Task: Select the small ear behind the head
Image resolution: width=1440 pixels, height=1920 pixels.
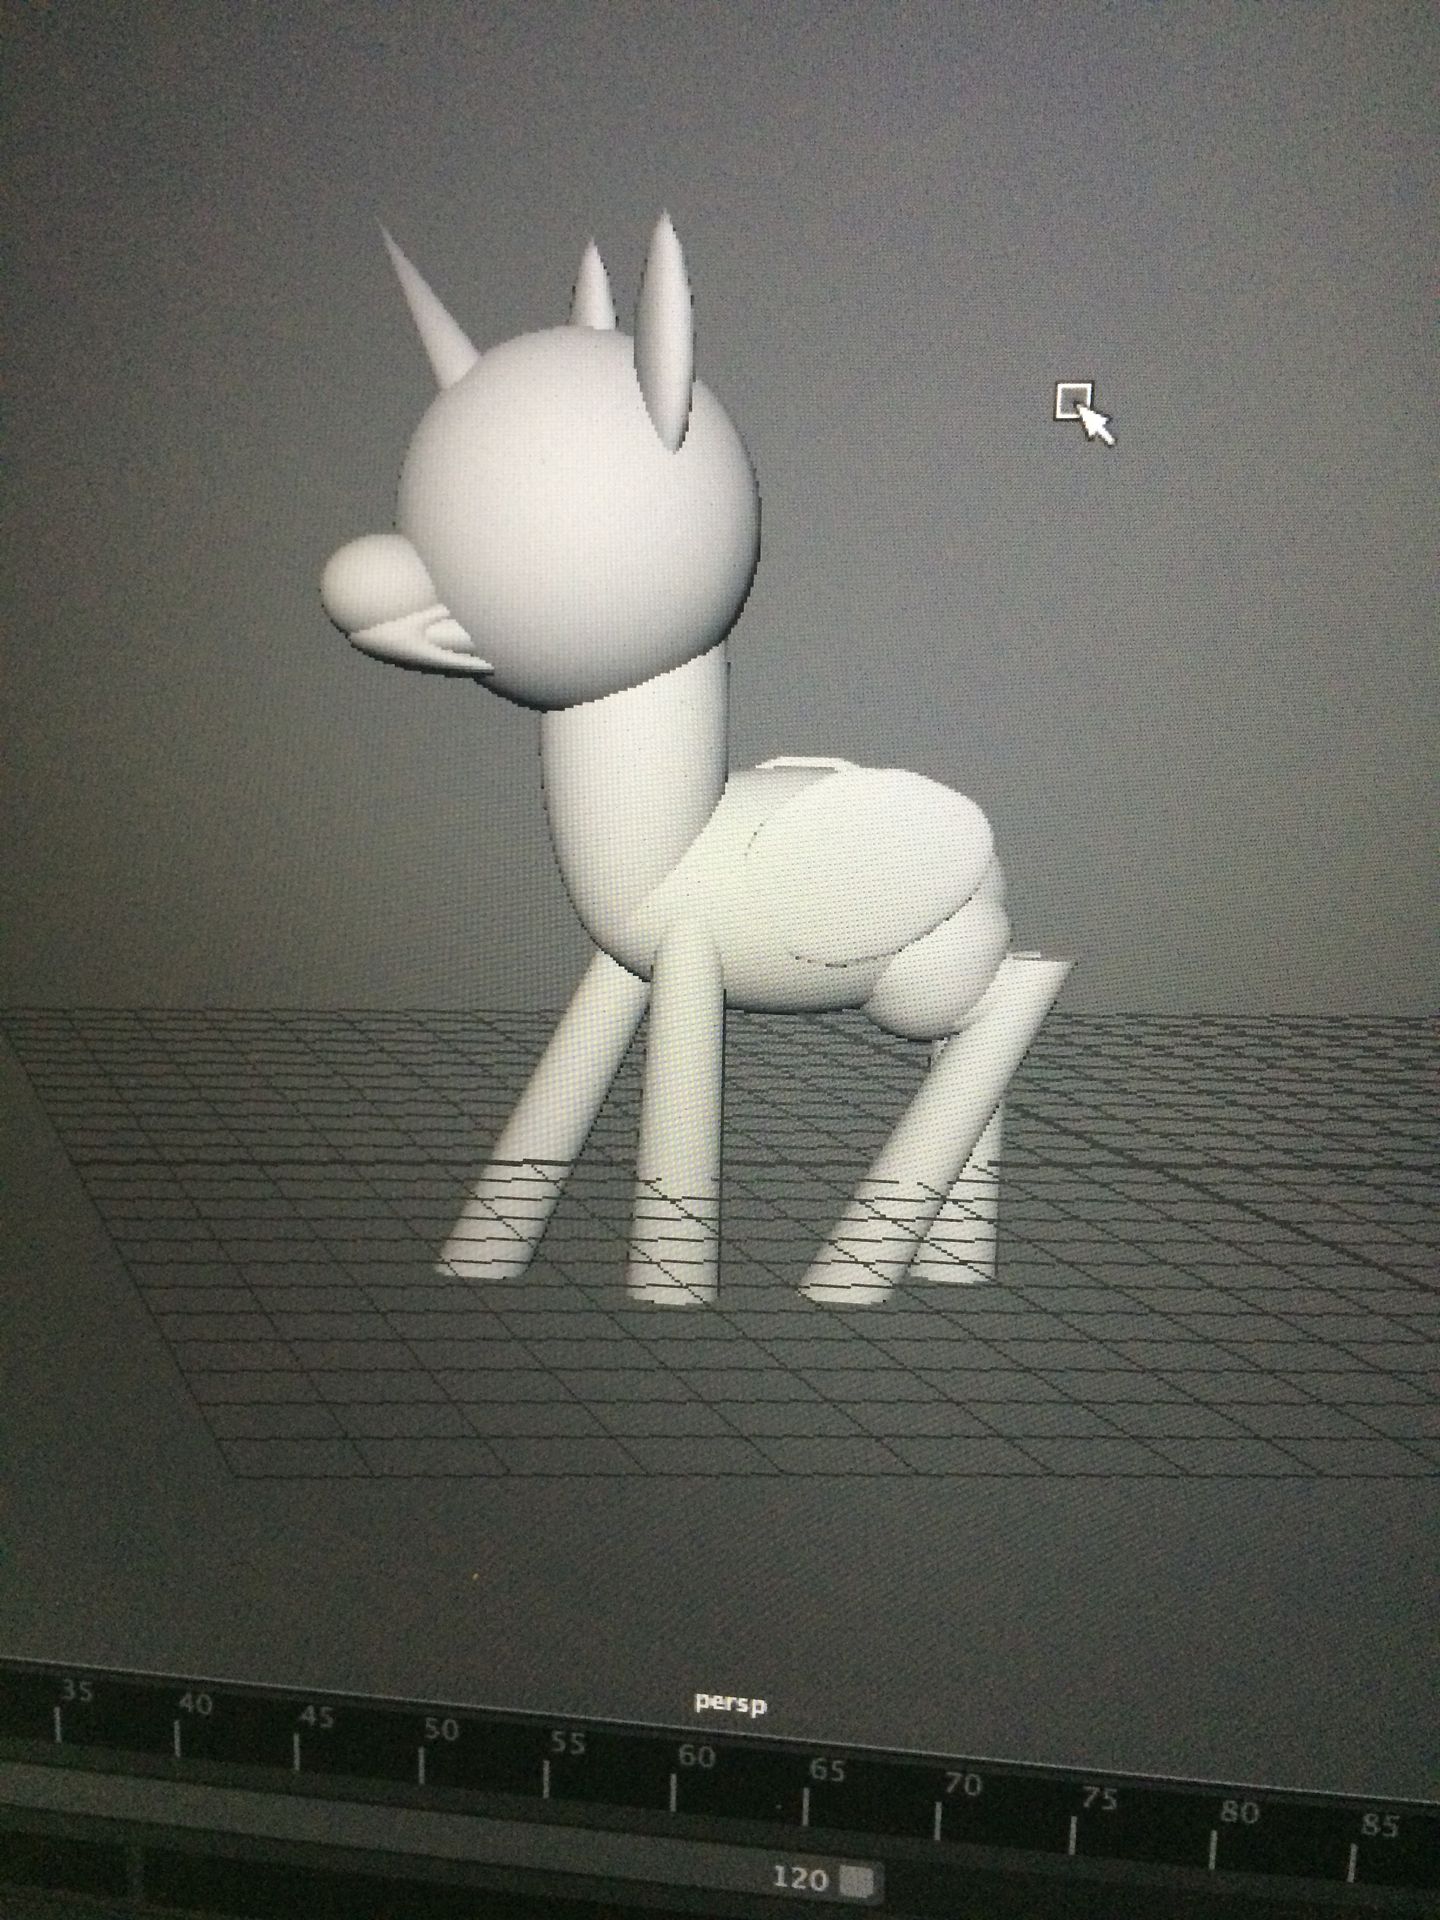Action: [x=592, y=285]
